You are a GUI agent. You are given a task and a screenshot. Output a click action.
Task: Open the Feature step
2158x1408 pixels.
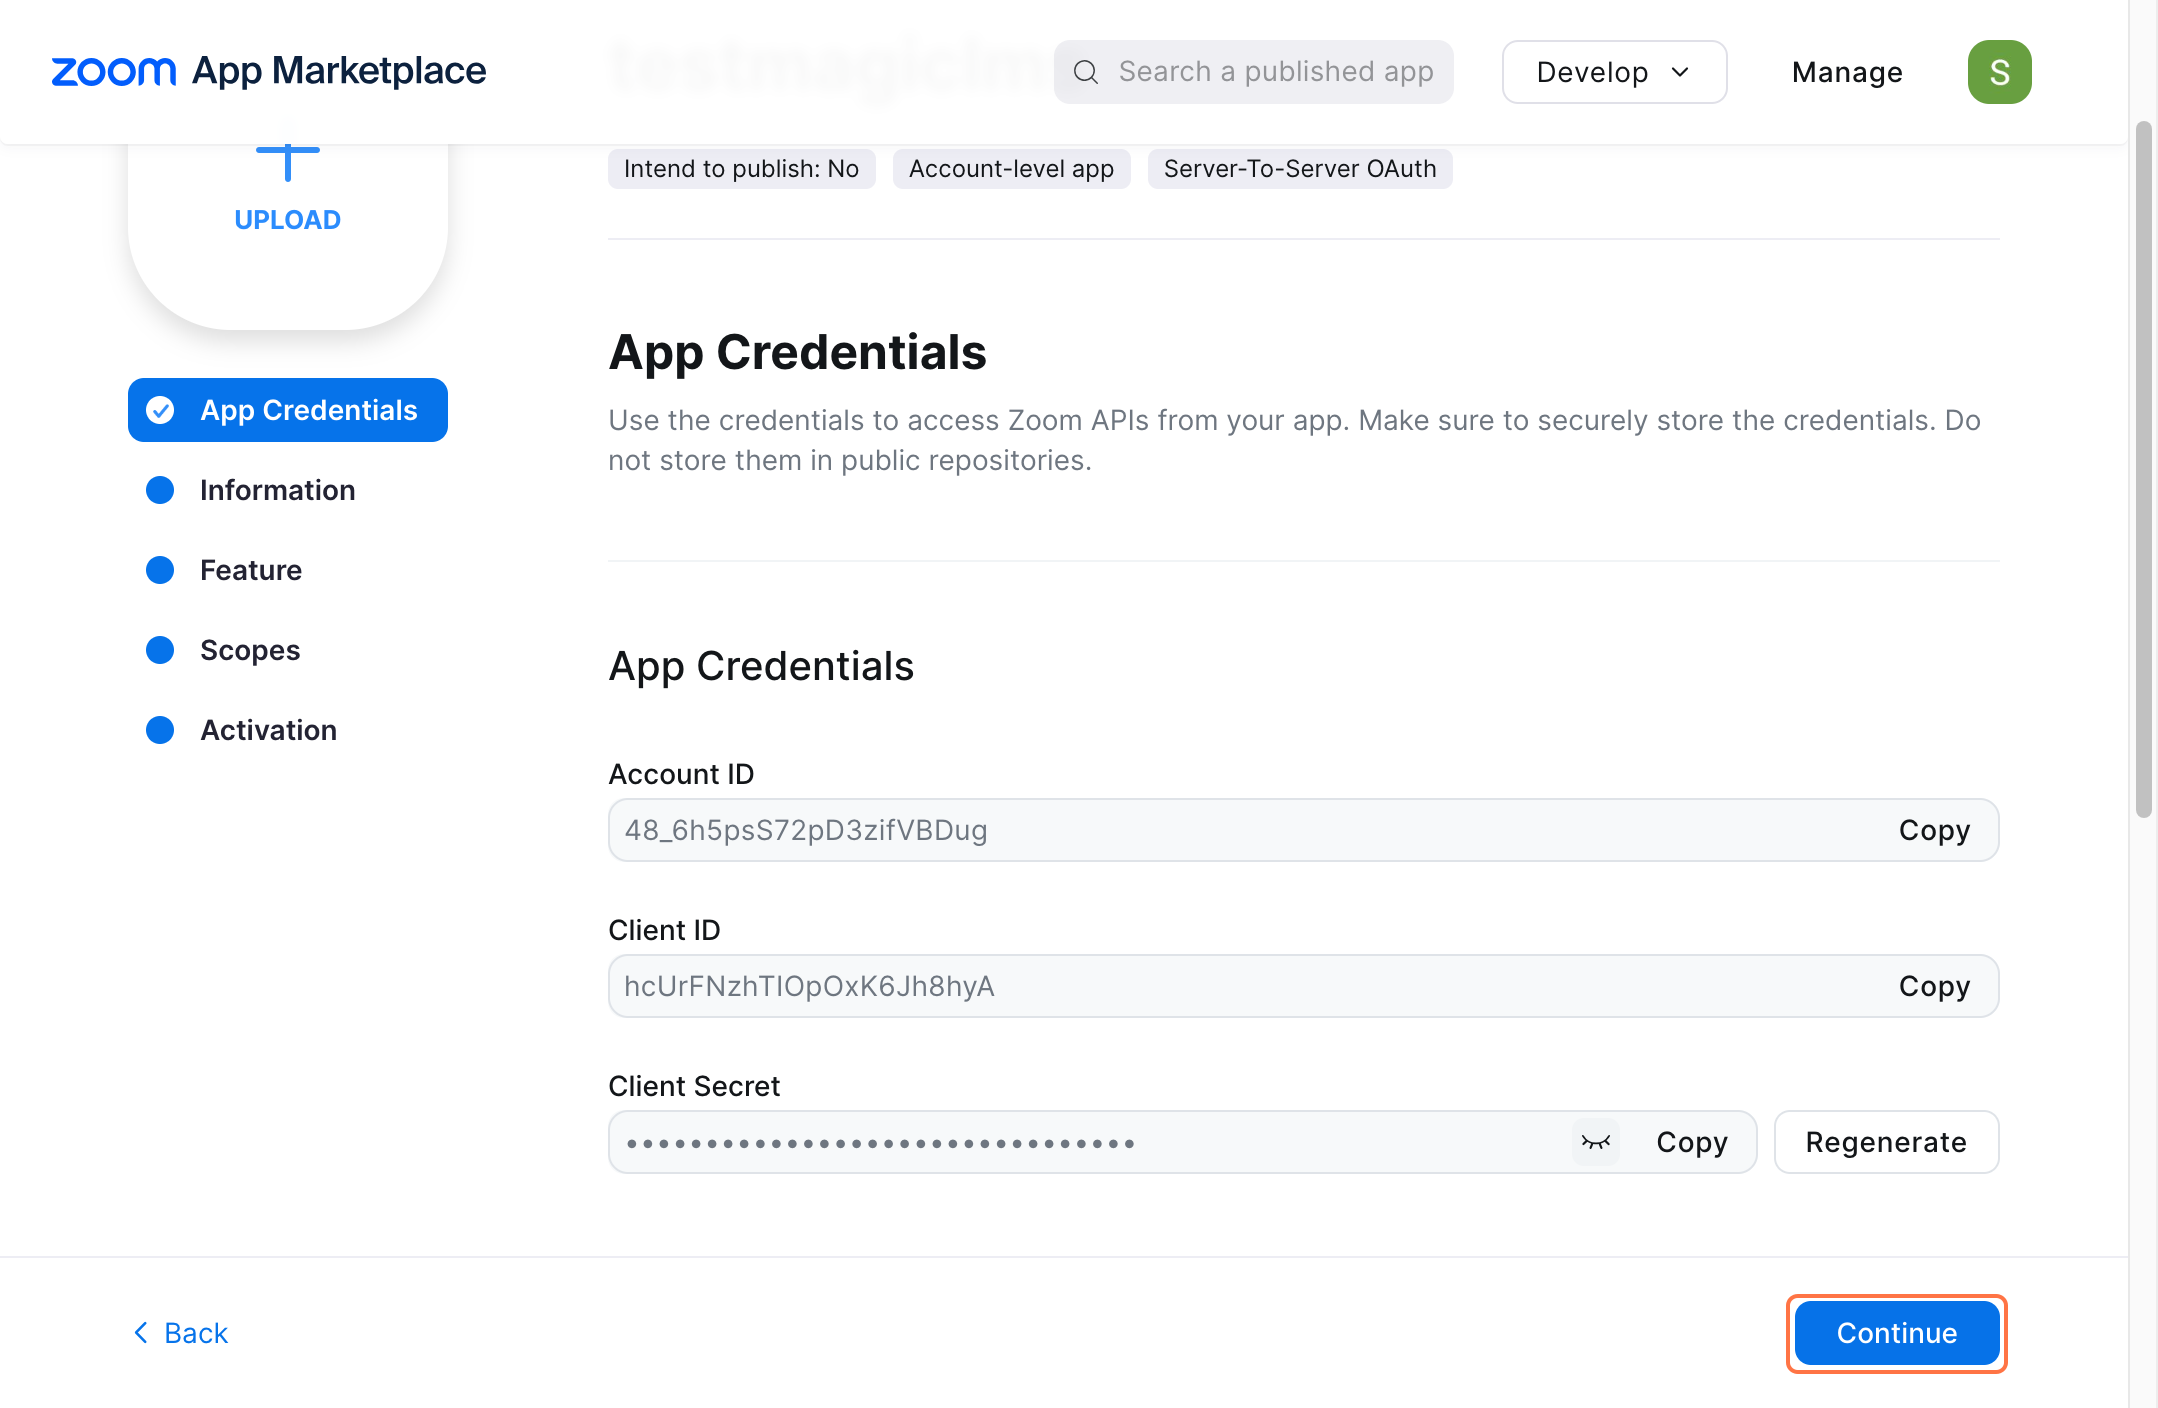click(x=250, y=570)
